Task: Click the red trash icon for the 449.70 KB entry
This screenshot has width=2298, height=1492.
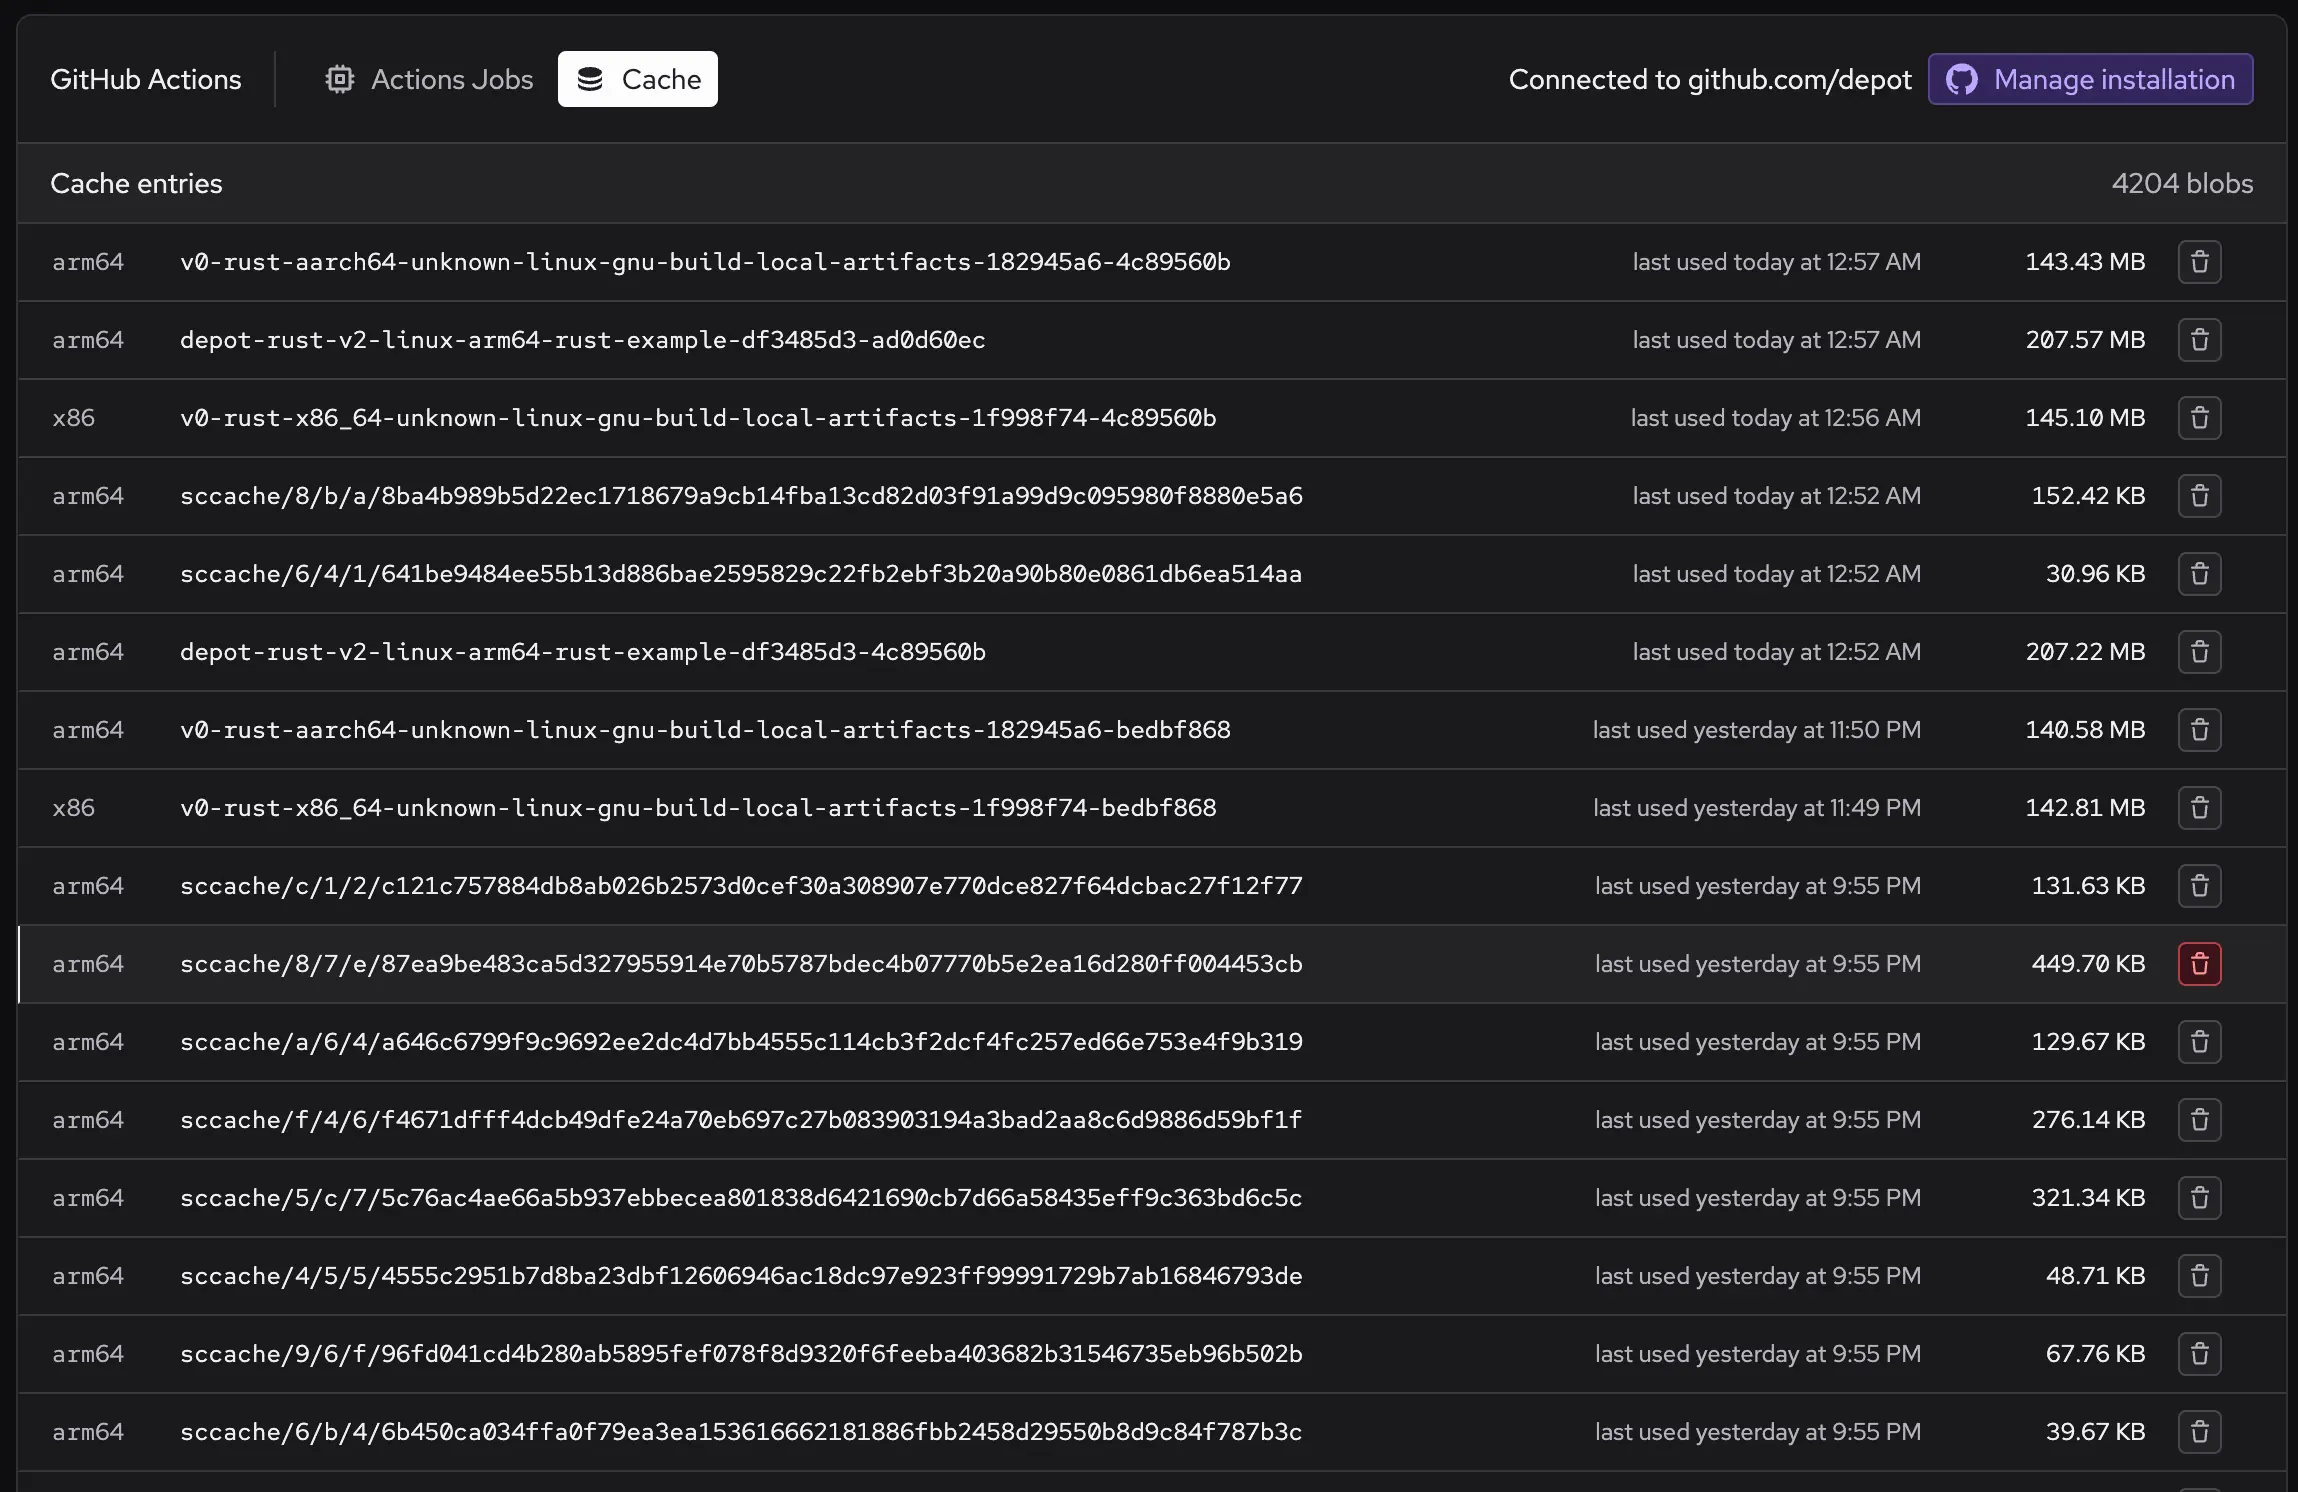Action: (x=2199, y=964)
